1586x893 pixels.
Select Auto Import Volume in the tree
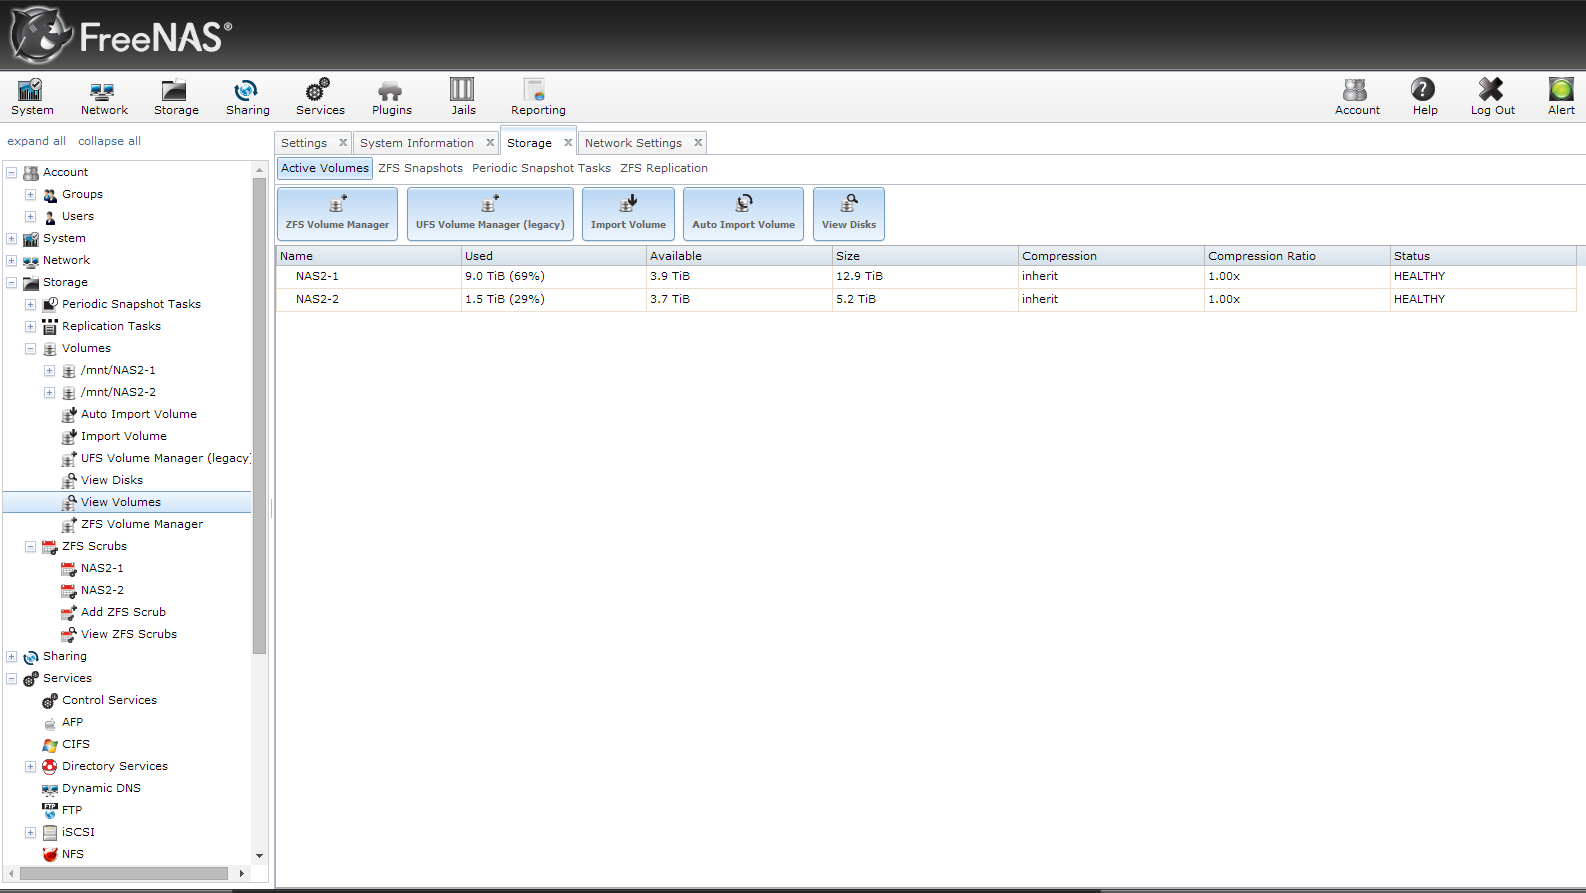138,414
